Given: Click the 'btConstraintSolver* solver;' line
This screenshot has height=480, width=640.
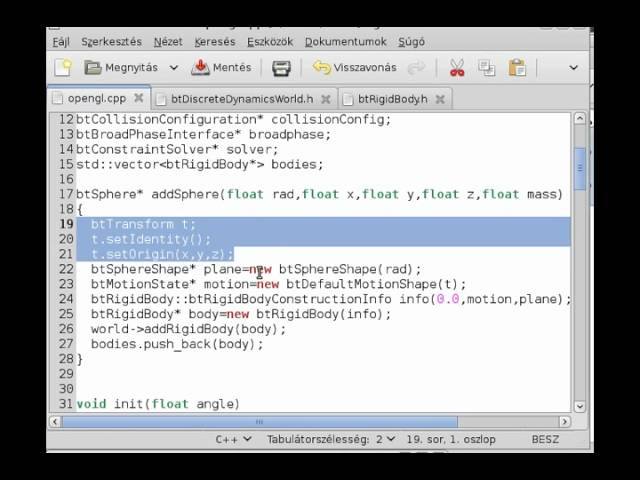Looking at the screenshot, I should click(x=177, y=149).
